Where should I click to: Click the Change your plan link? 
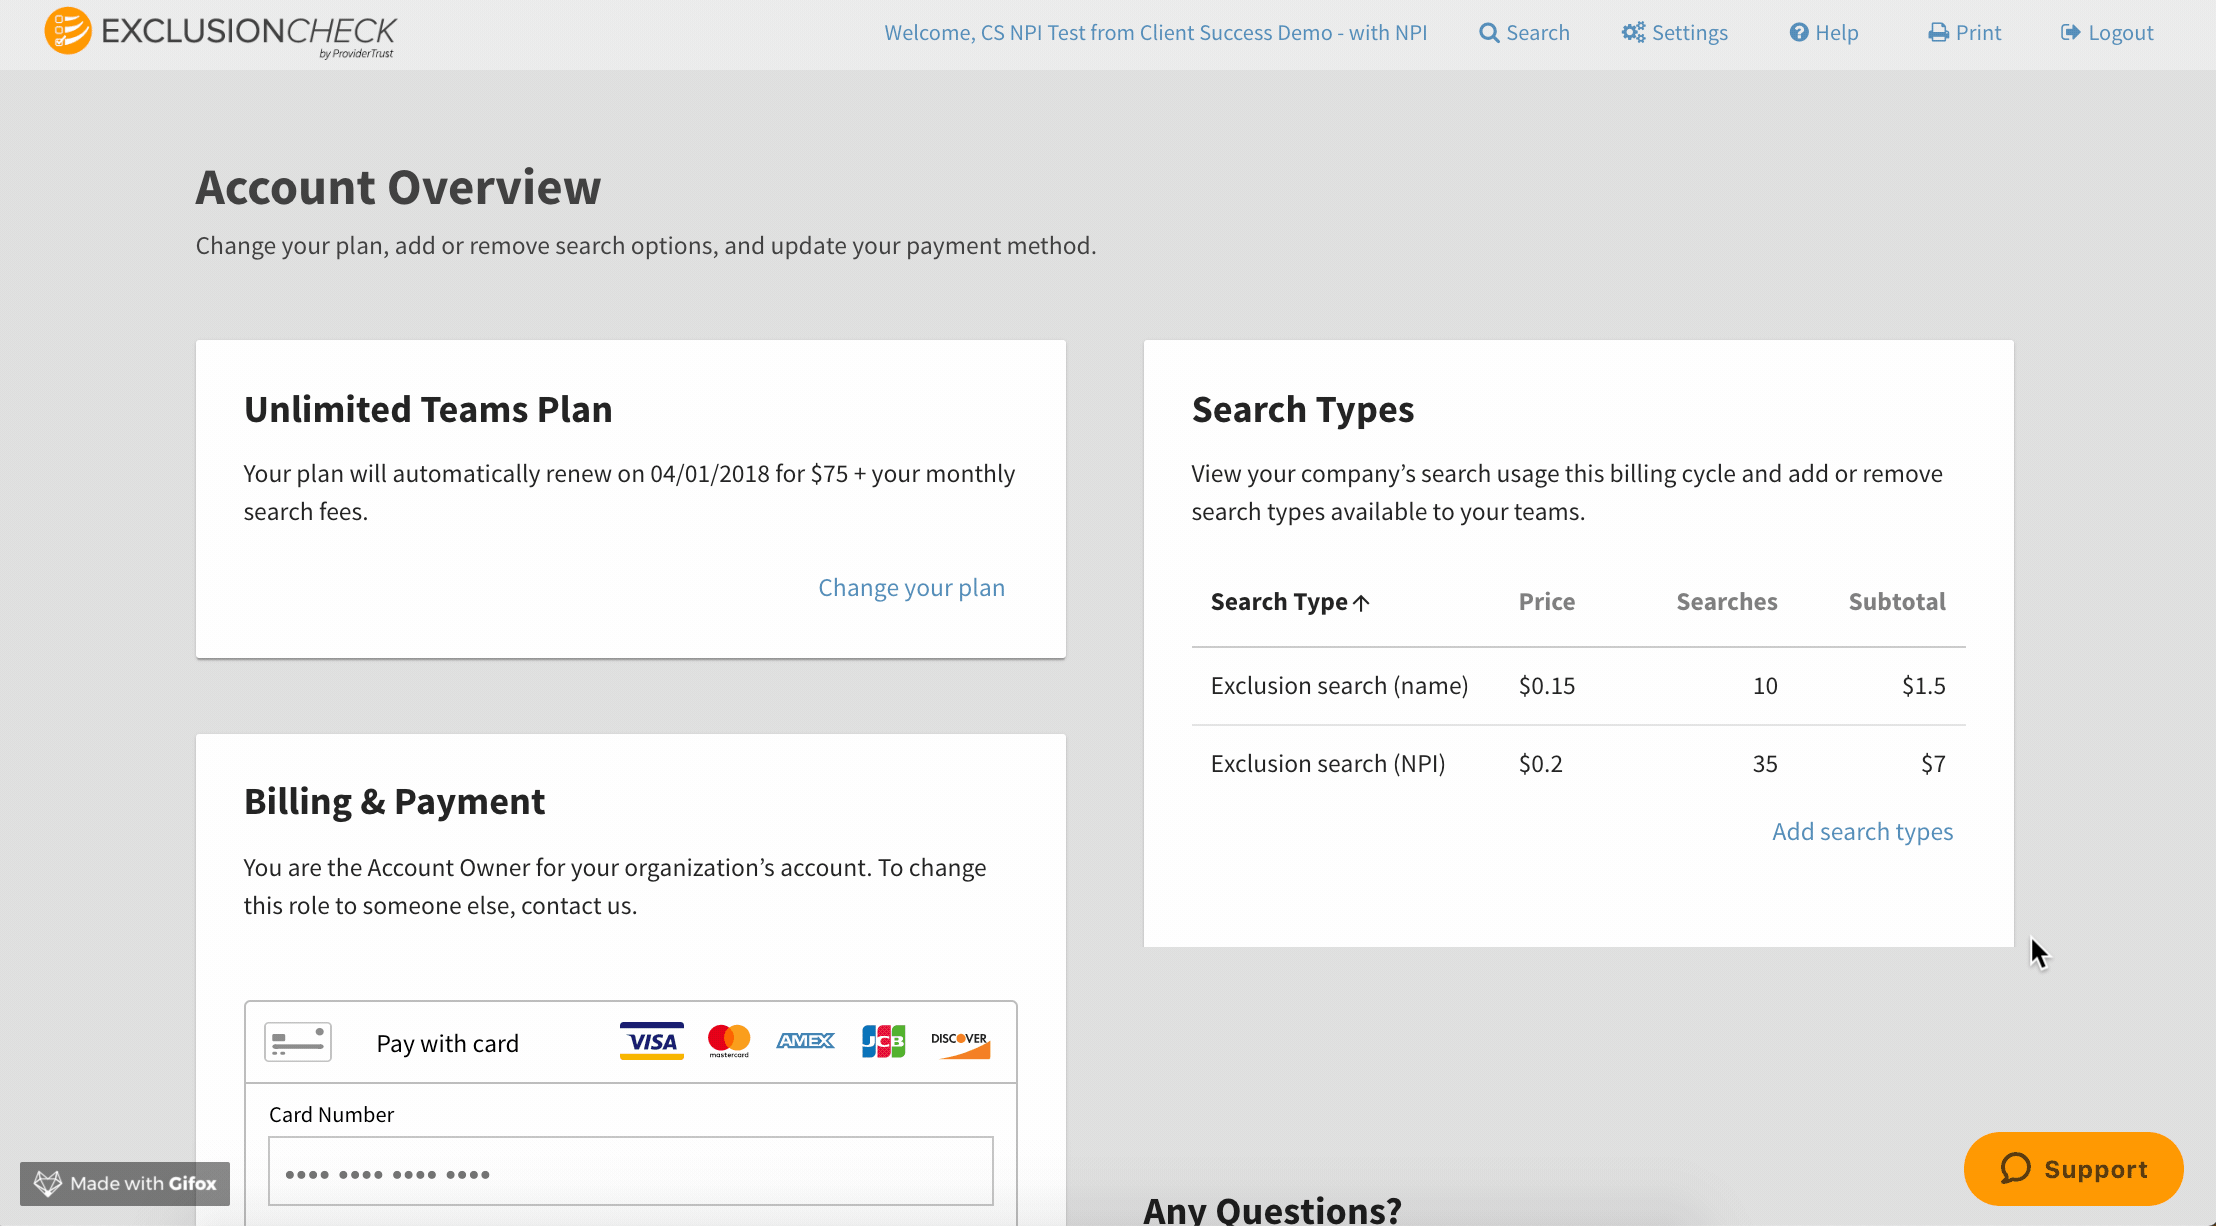(x=911, y=588)
